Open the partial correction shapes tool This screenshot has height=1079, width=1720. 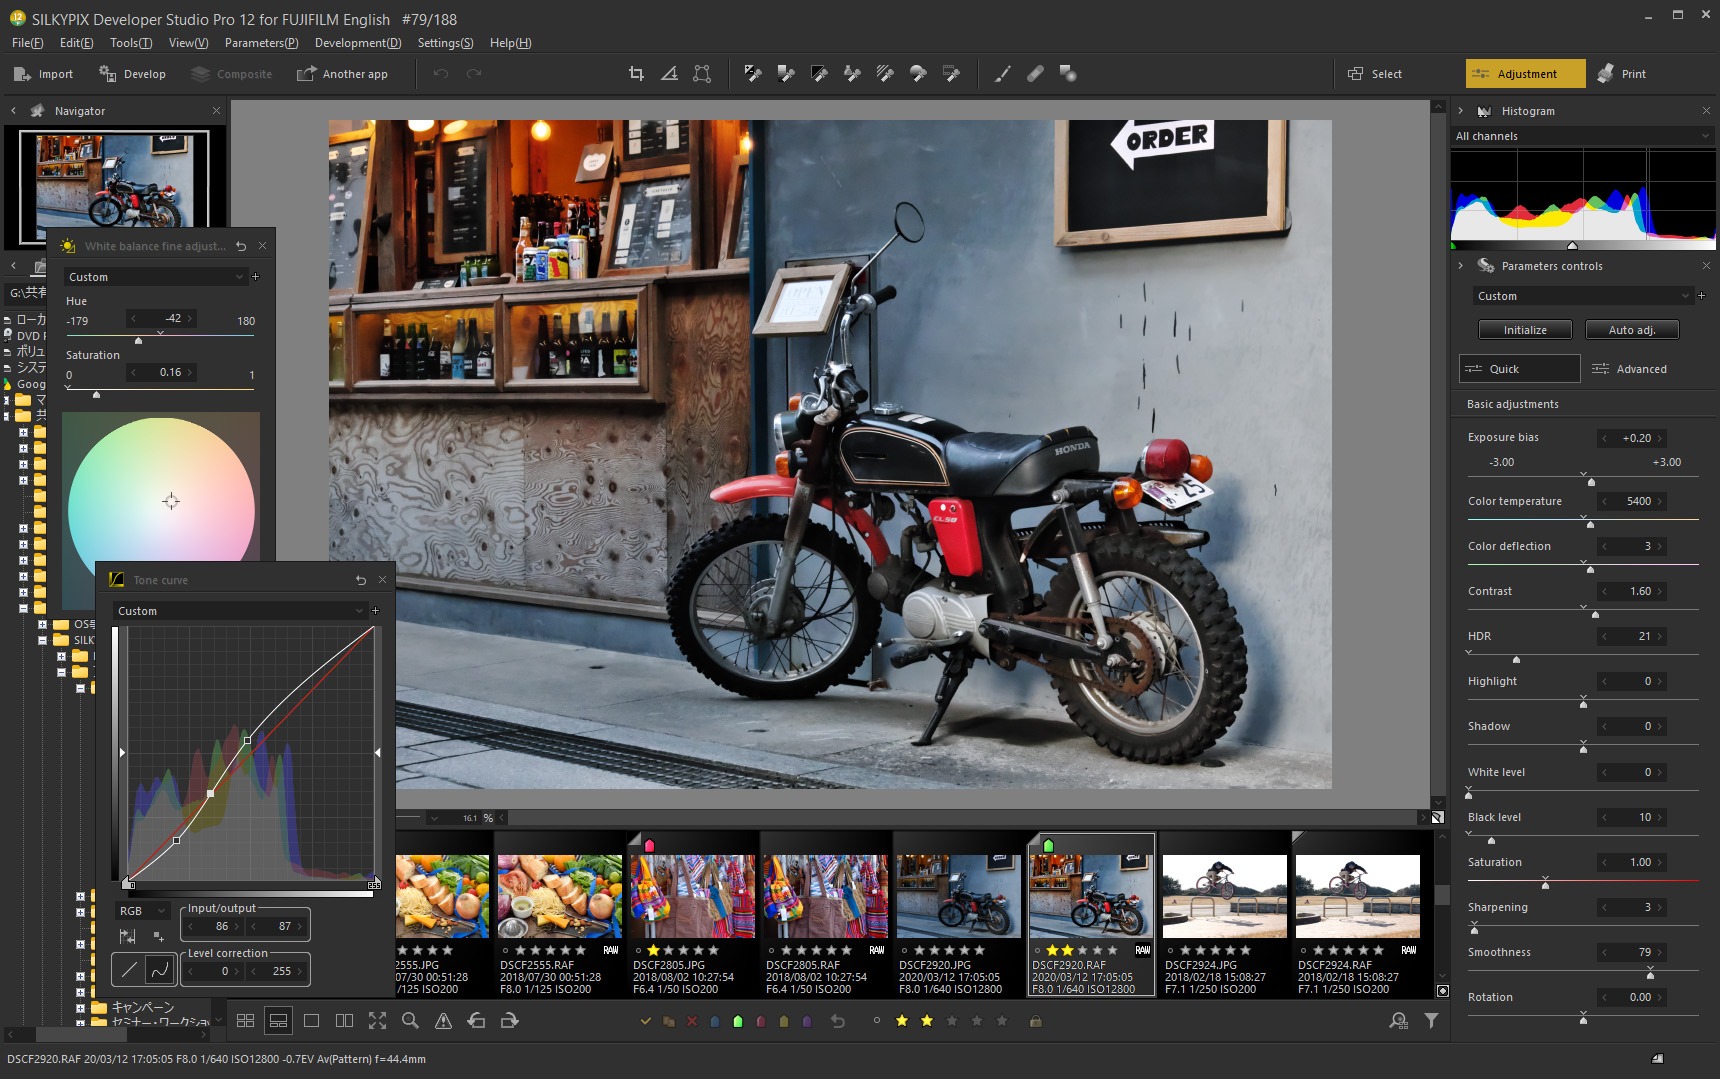pos(1068,73)
